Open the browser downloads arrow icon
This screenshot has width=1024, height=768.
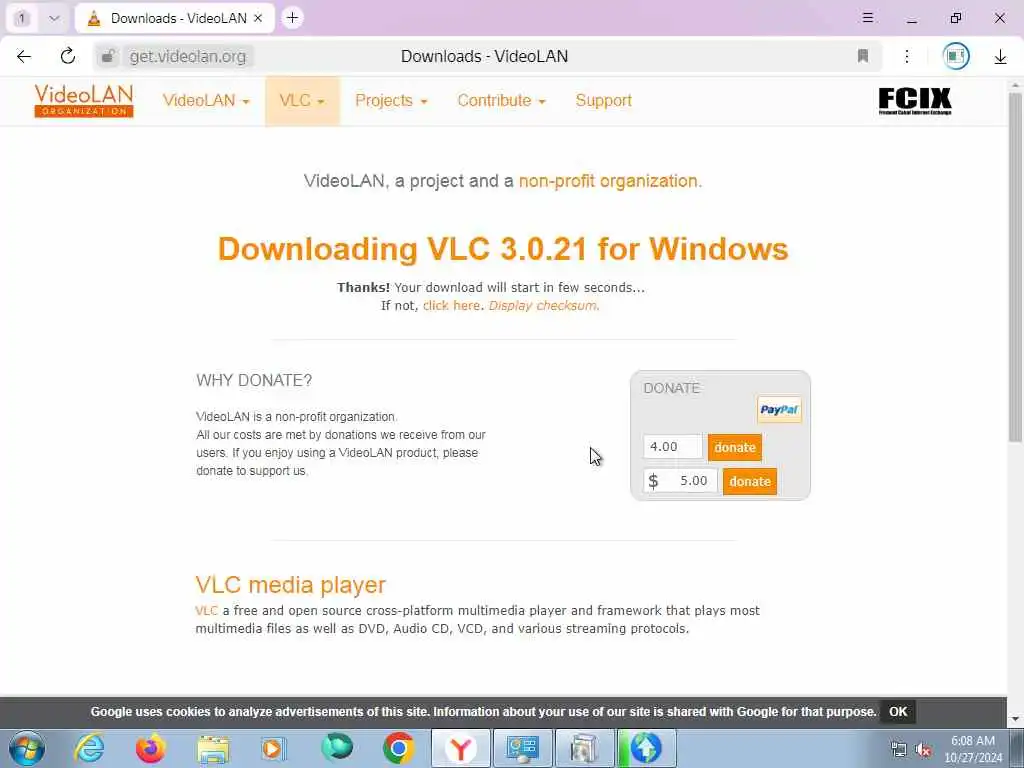[x=1000, y=57]
